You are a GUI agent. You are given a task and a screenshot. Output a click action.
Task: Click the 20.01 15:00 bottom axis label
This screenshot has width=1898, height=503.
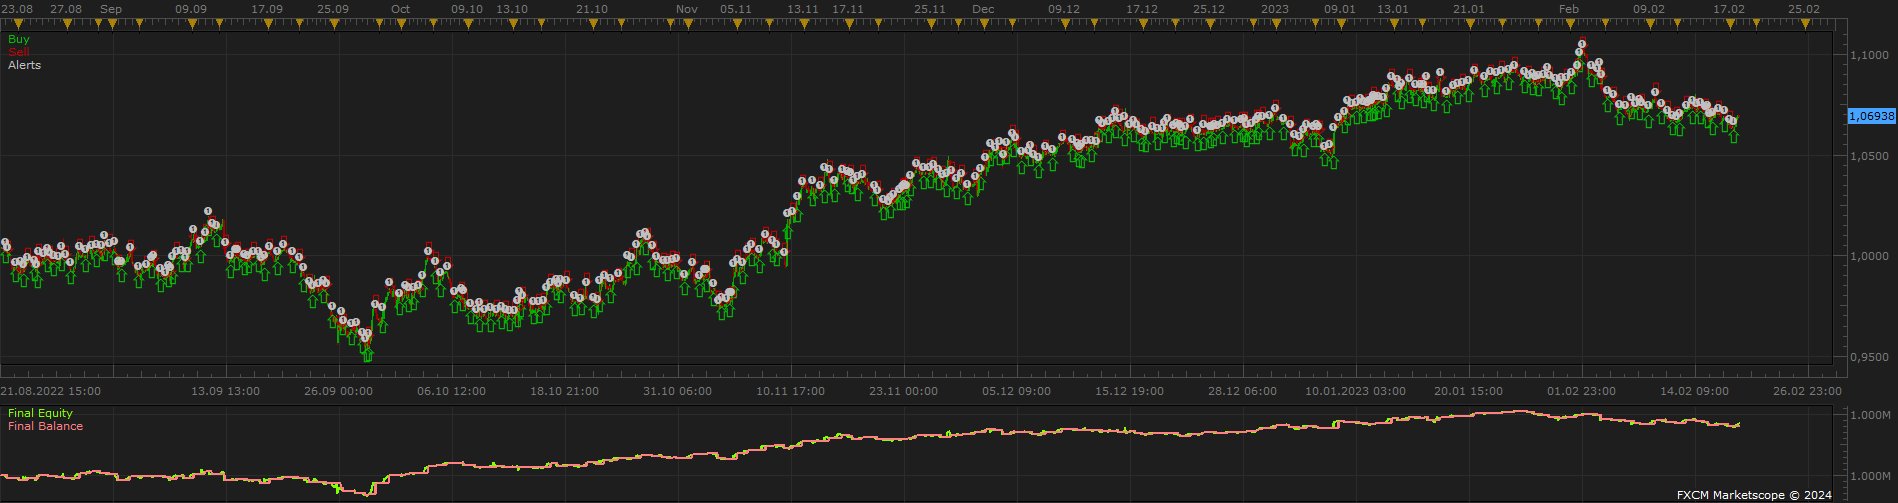tap(1469, 391)
